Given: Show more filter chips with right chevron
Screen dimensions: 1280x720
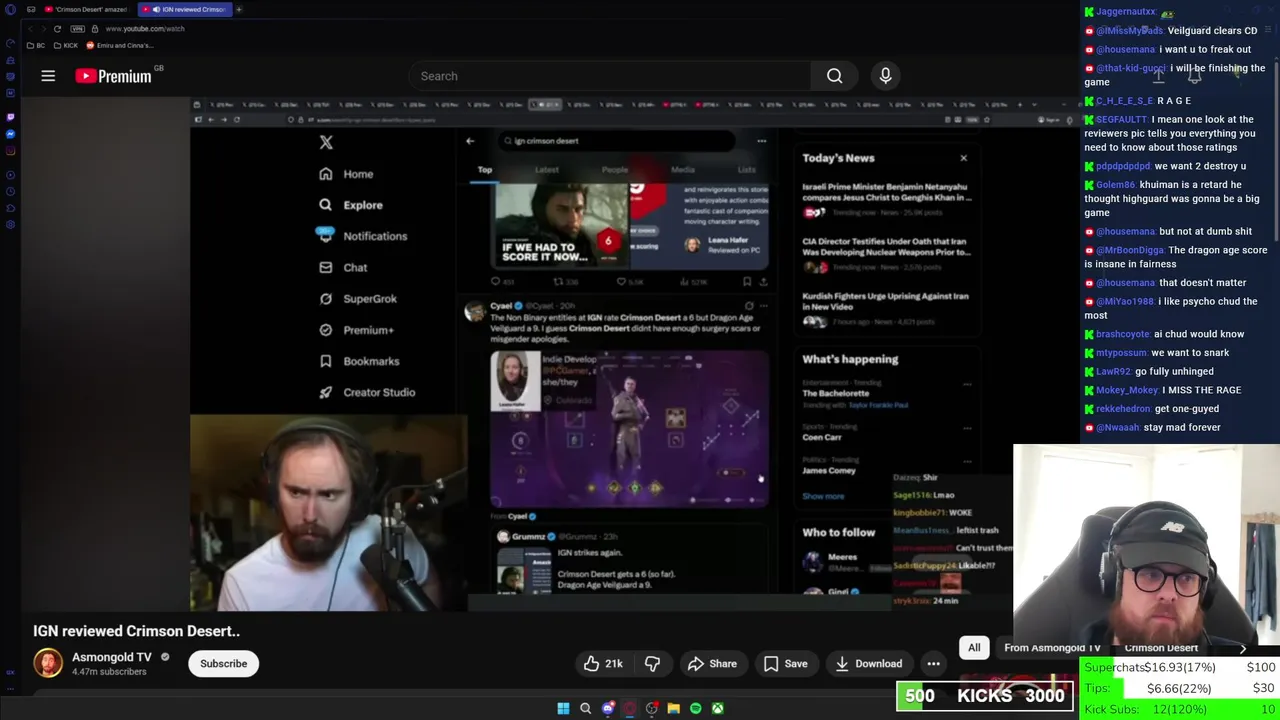Looking at the screenshot, I should 1243,648.
